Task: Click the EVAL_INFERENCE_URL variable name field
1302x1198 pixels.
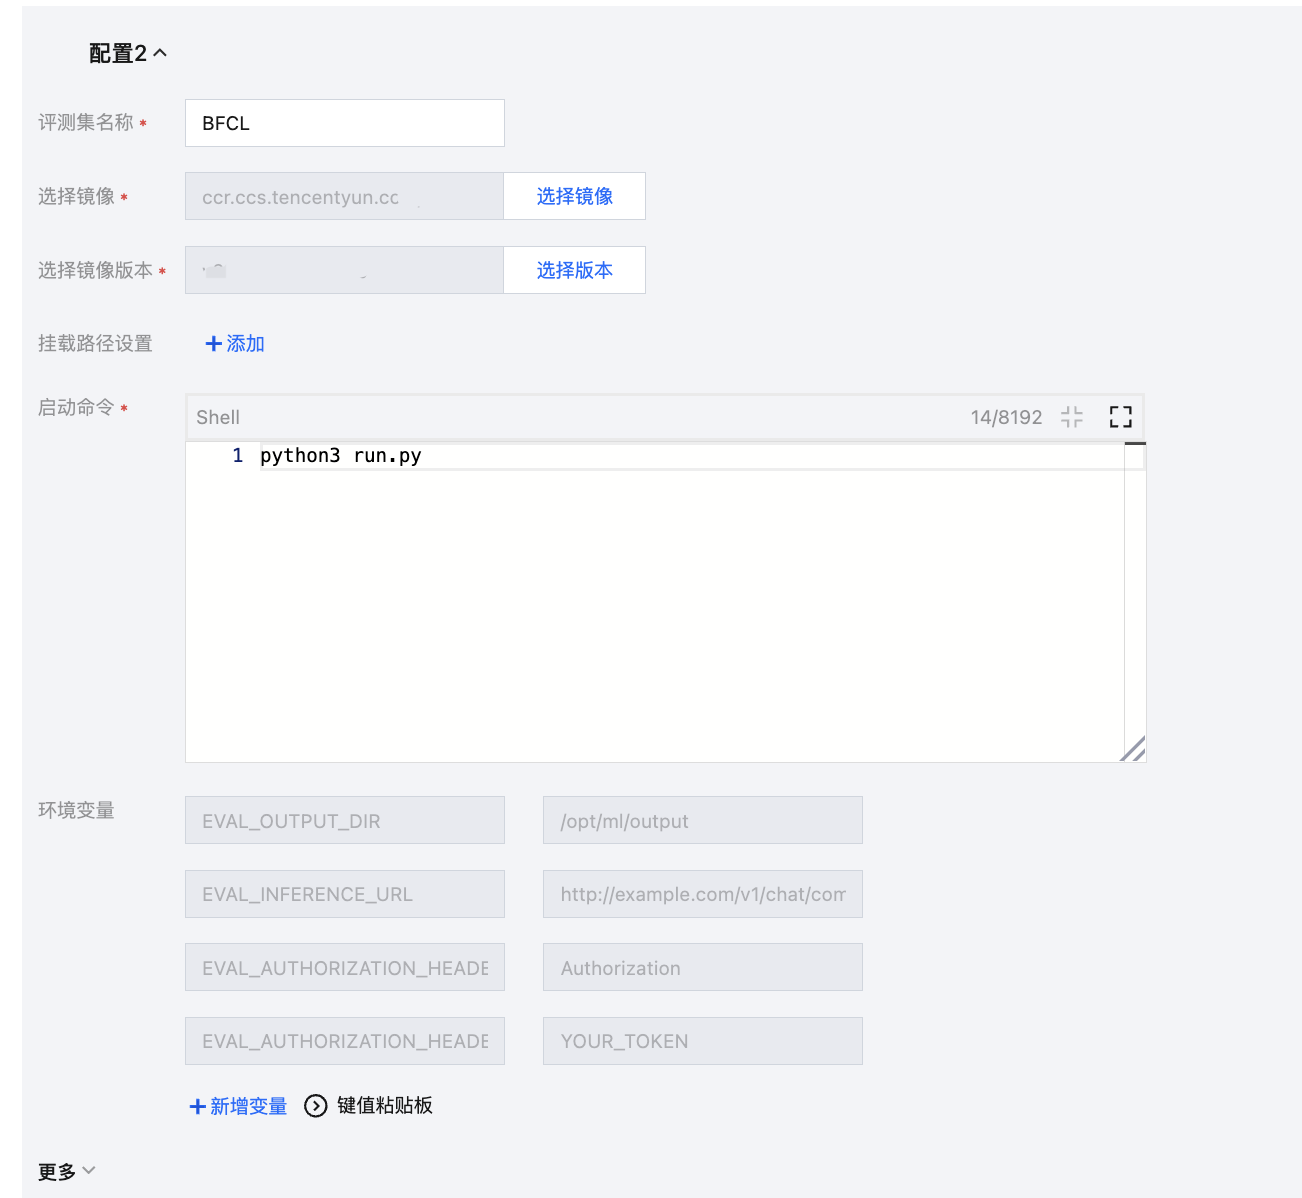Action: click(345, 894)
